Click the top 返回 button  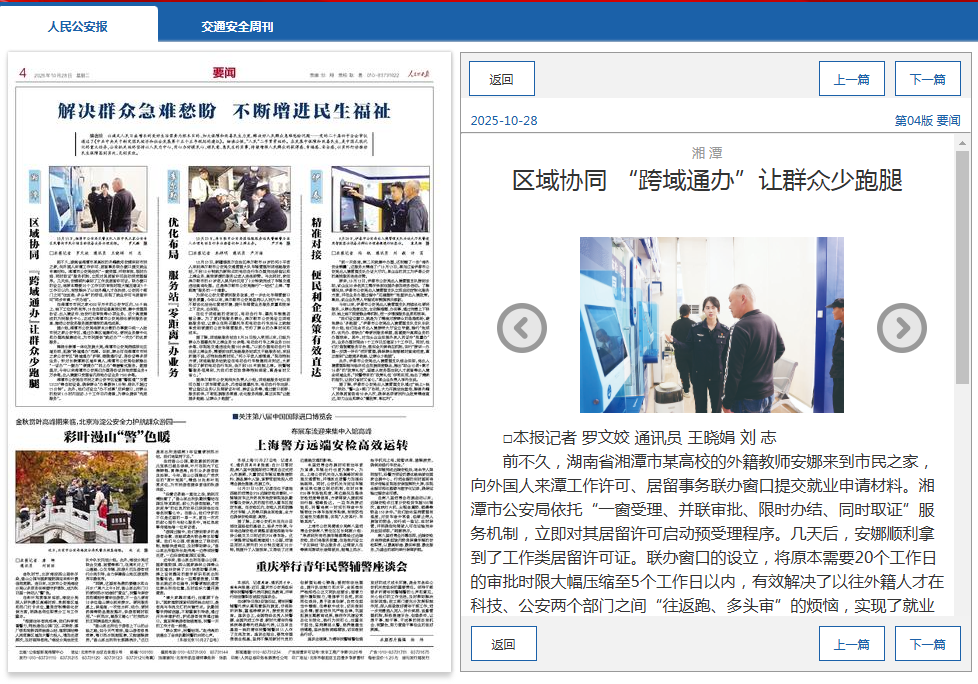click(x=501, y=79)
